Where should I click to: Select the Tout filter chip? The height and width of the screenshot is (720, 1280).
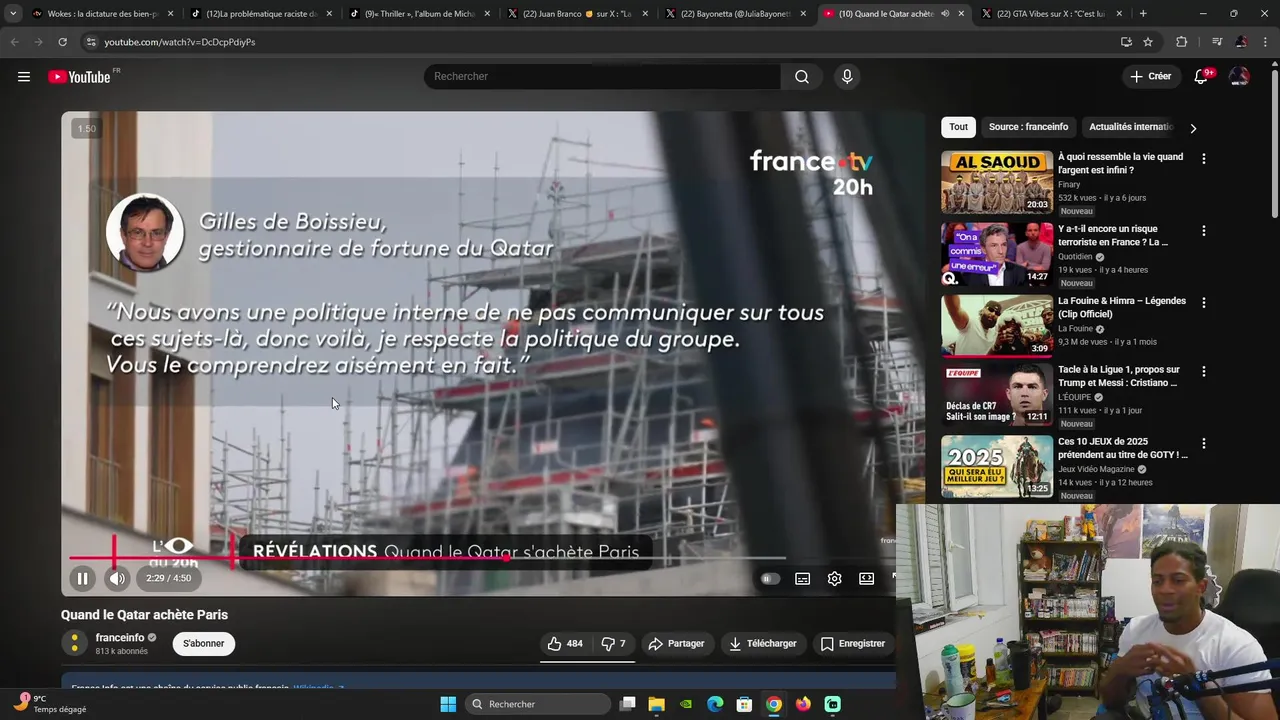pos(958,127)
